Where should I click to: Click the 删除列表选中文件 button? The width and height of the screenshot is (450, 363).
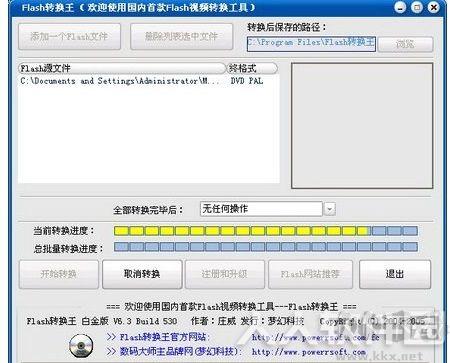(x=181, y=37)
